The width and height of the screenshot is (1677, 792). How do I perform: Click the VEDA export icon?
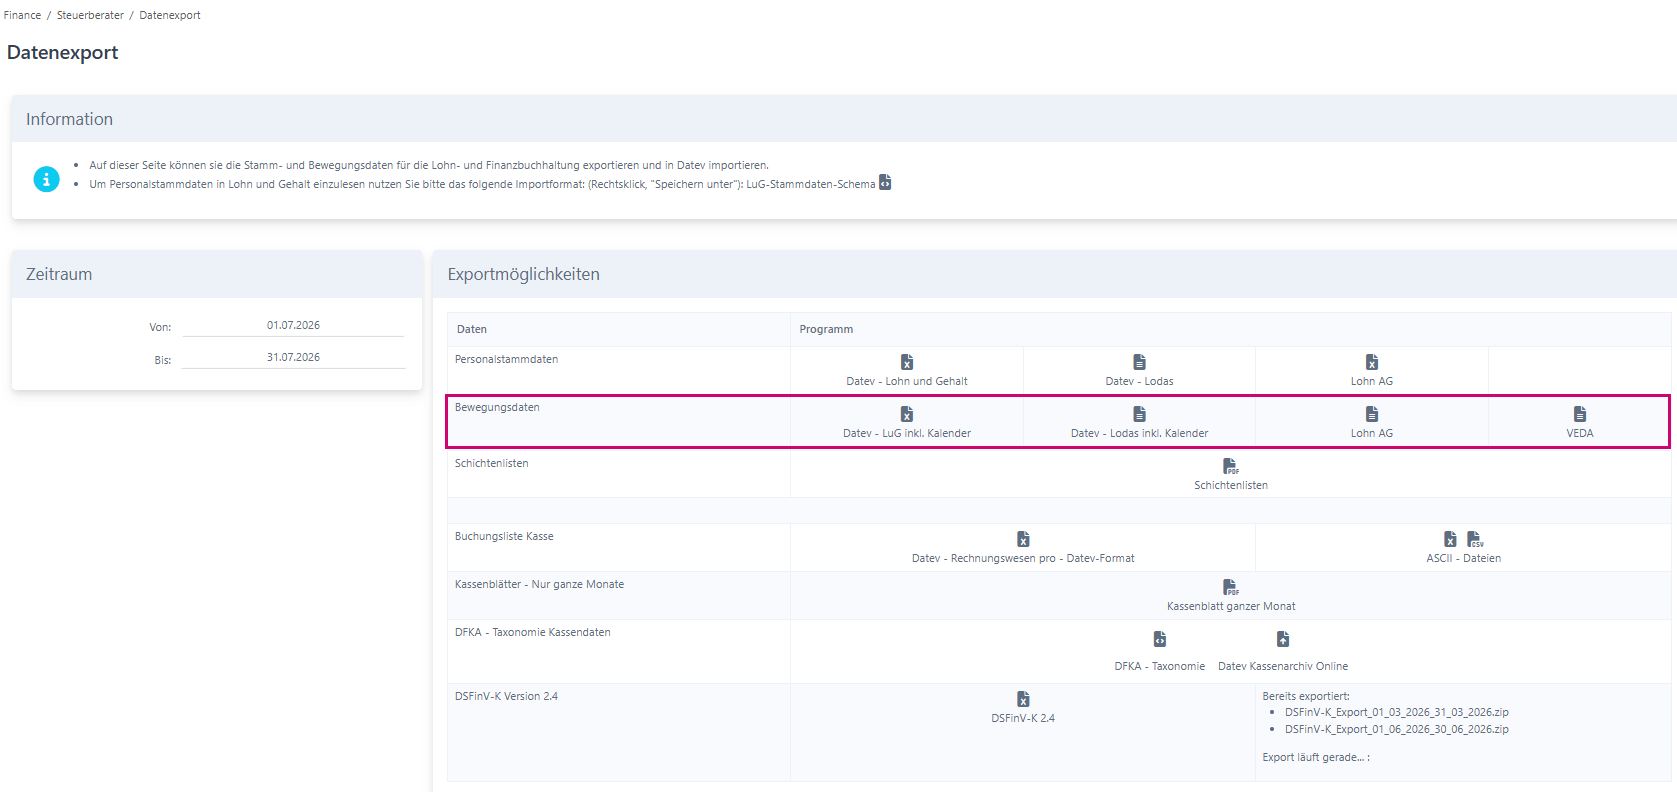[1580, 414]
